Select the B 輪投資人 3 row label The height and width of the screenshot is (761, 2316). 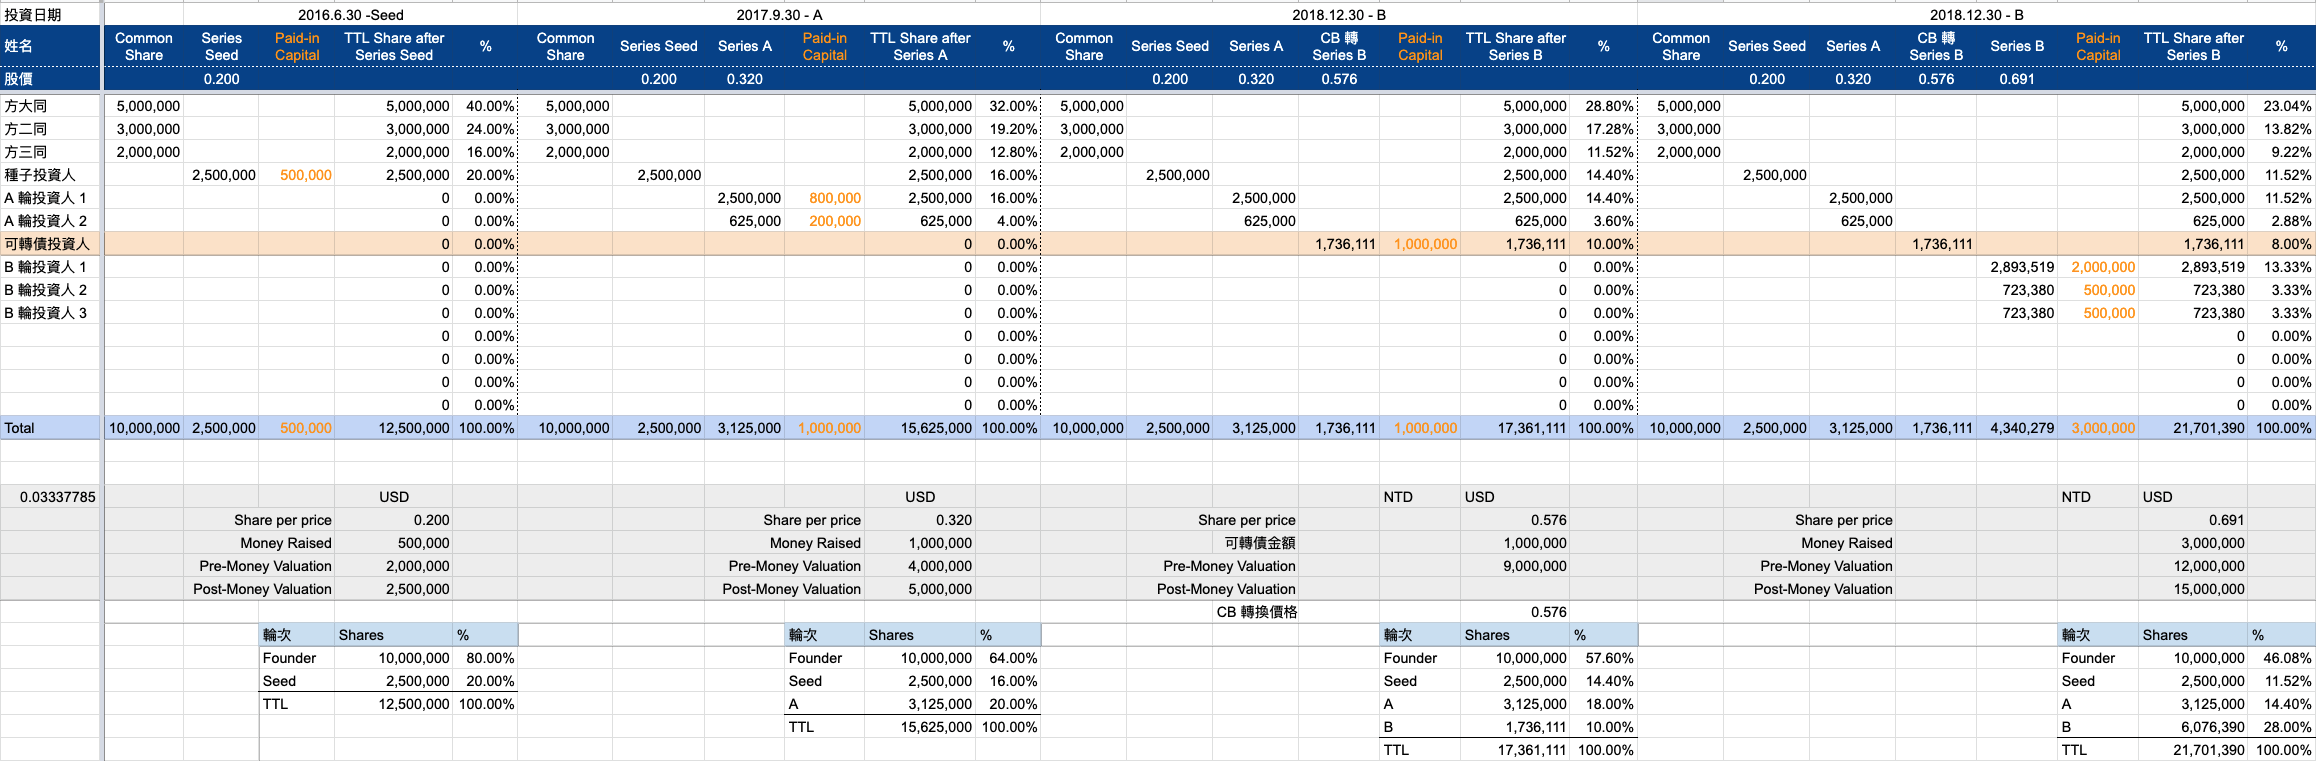(x=50, y=313)
